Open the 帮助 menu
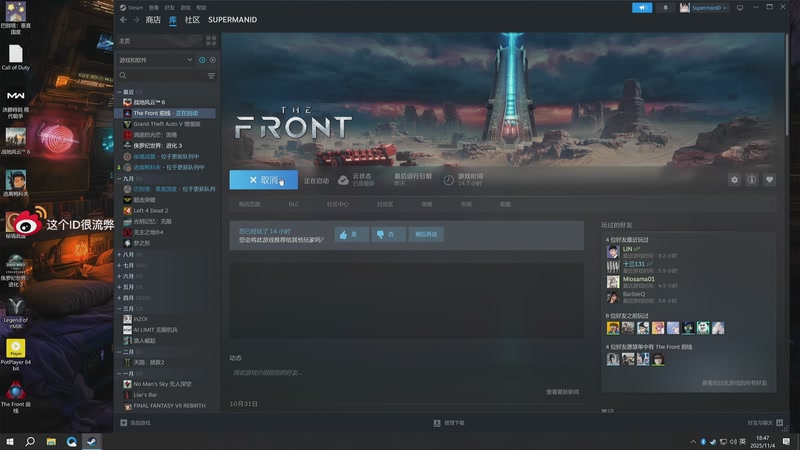 [x=201, y=8]
